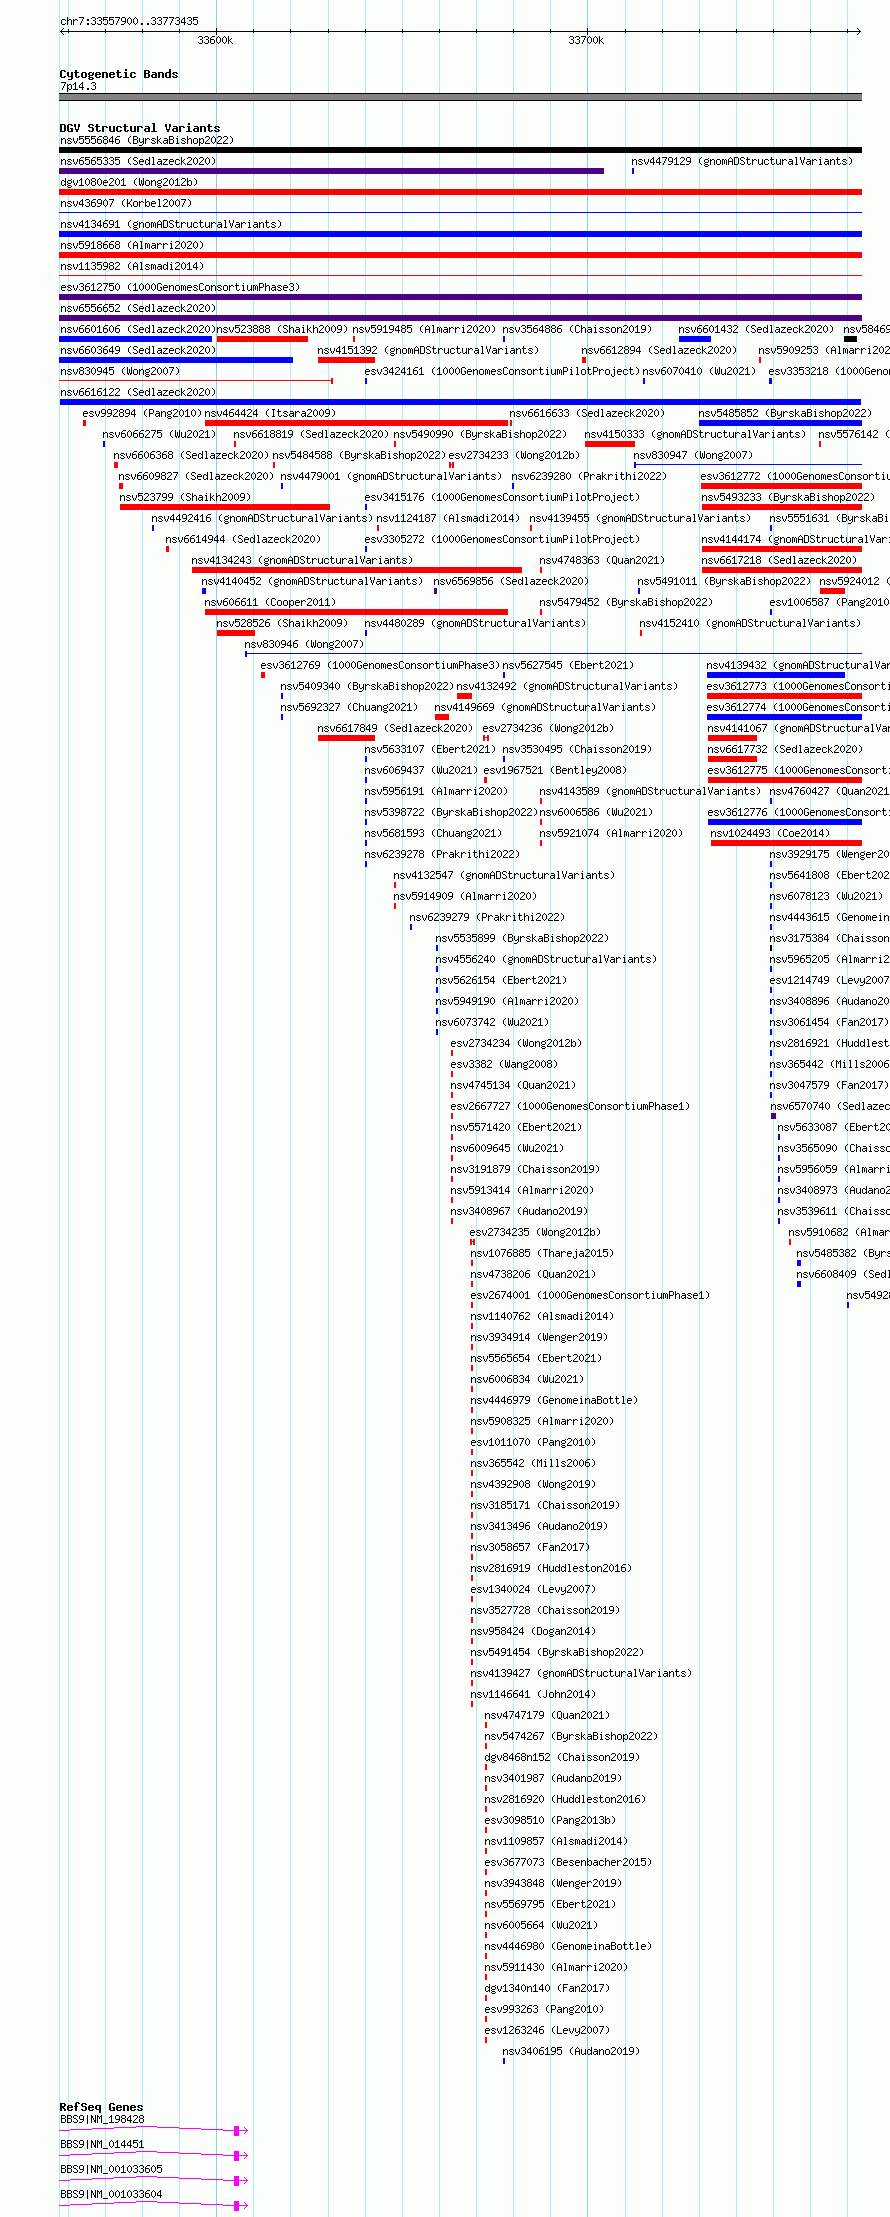Click the nsv6612894 (Sedlazeck2020) label

659,351
